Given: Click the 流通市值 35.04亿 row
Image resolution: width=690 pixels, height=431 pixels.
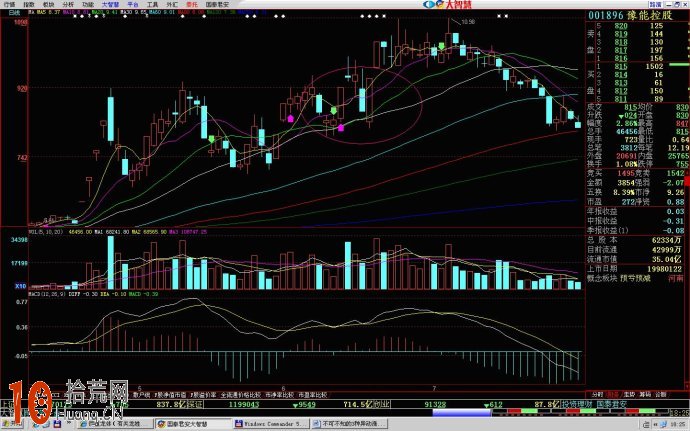Looking at the screenshot, I should coord(635,259).
